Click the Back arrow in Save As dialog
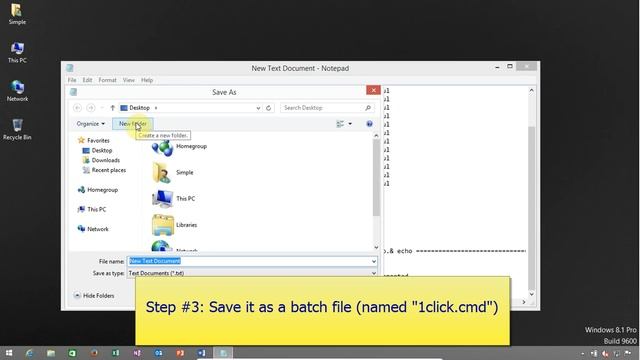 coord(77,108)
